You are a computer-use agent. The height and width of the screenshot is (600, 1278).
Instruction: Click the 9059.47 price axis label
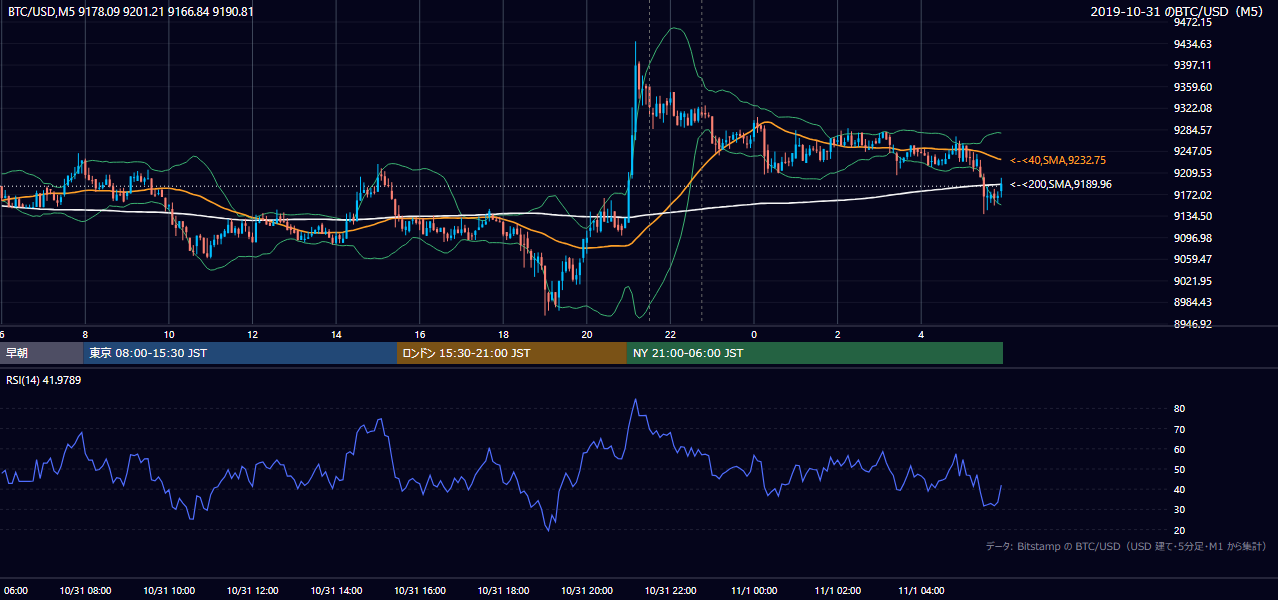coord(1193,259)
